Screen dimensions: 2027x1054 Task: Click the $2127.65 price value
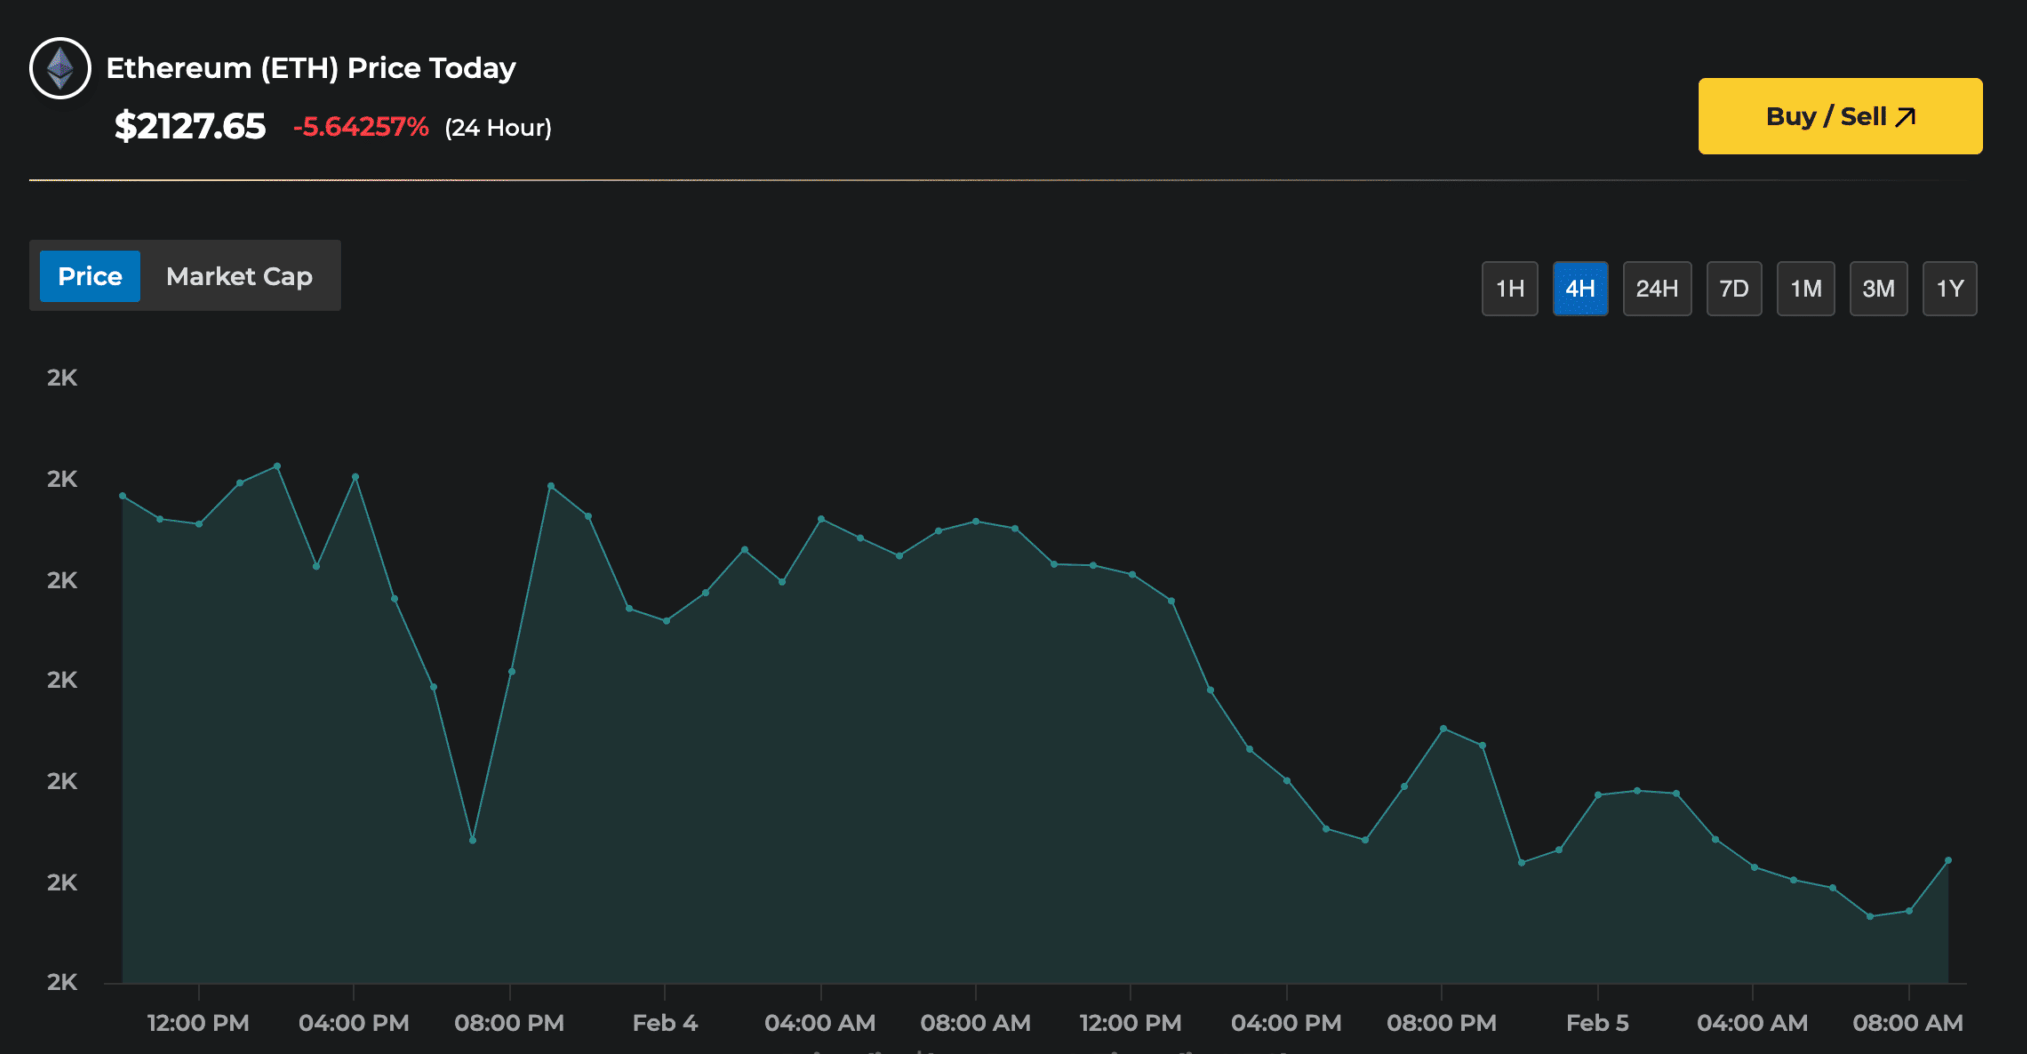point(190,127)
